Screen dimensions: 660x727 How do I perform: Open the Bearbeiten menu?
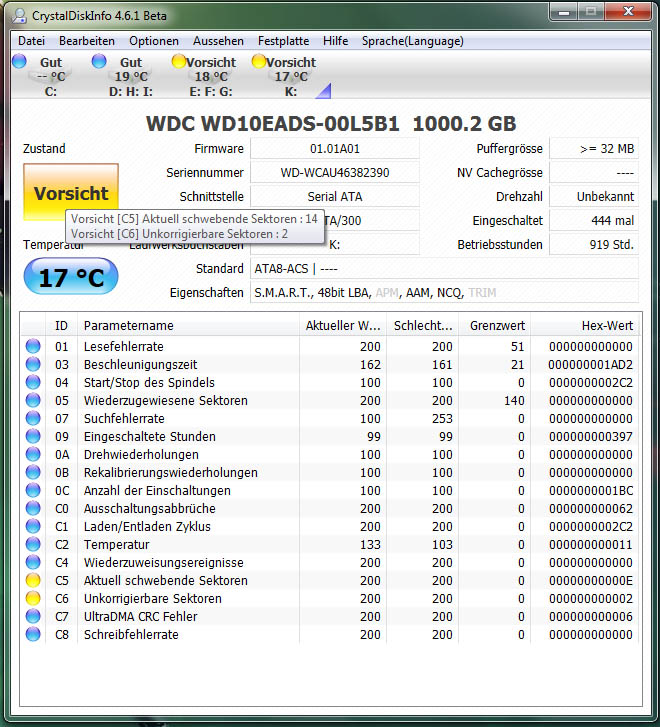click(87, 41)
